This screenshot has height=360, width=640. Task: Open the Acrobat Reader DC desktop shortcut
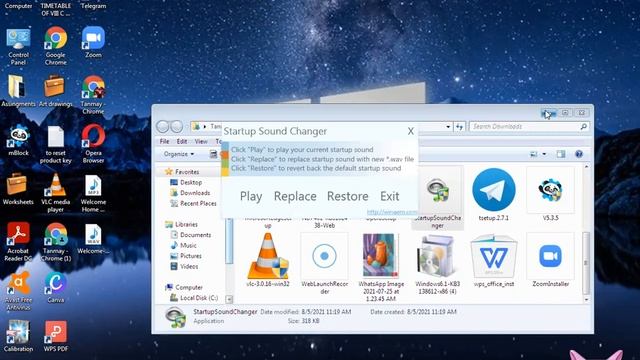coord(18,242)
